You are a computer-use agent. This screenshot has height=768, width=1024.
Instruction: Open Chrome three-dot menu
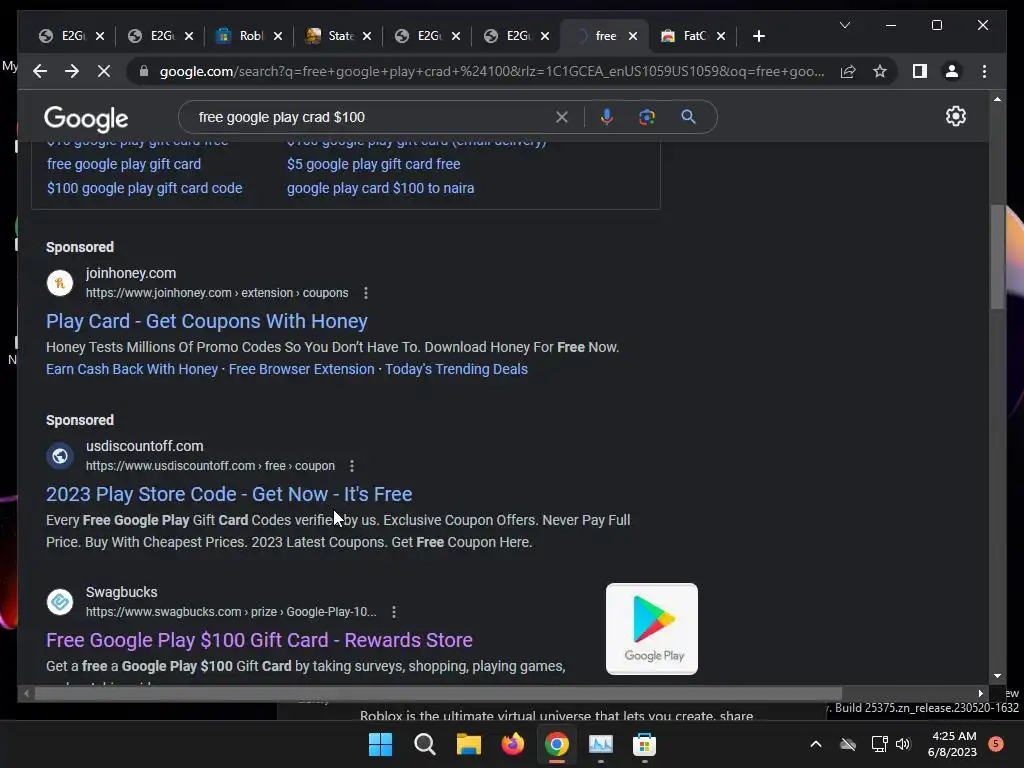[x=984, y=71]
